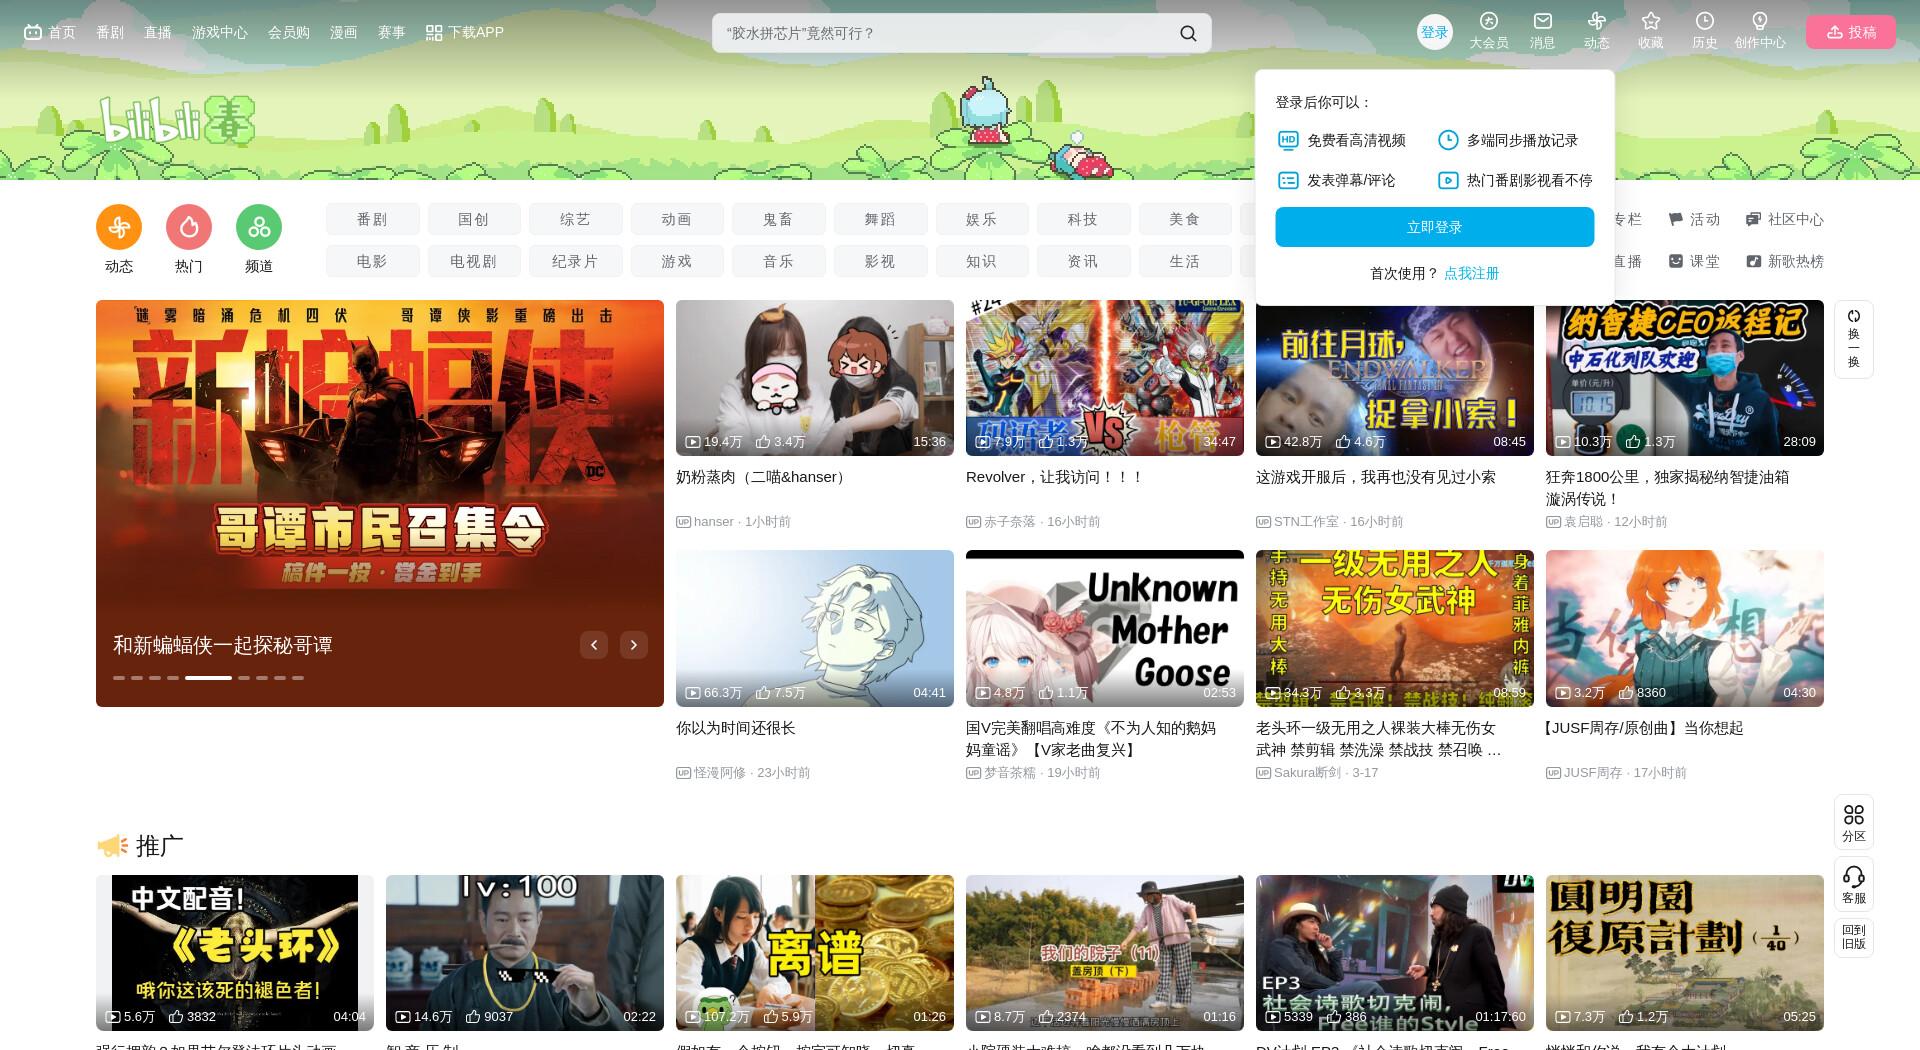
Task: Open 圆明园复原计划 video thumbnail
Action: pos(1685,953)
